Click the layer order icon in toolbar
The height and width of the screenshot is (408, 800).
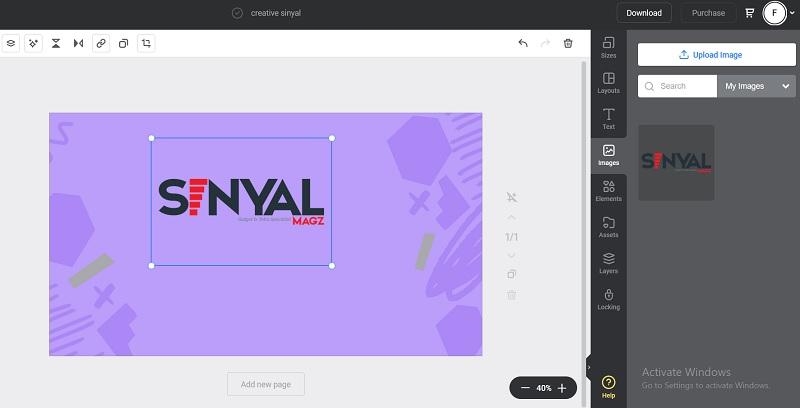[11, 44]
